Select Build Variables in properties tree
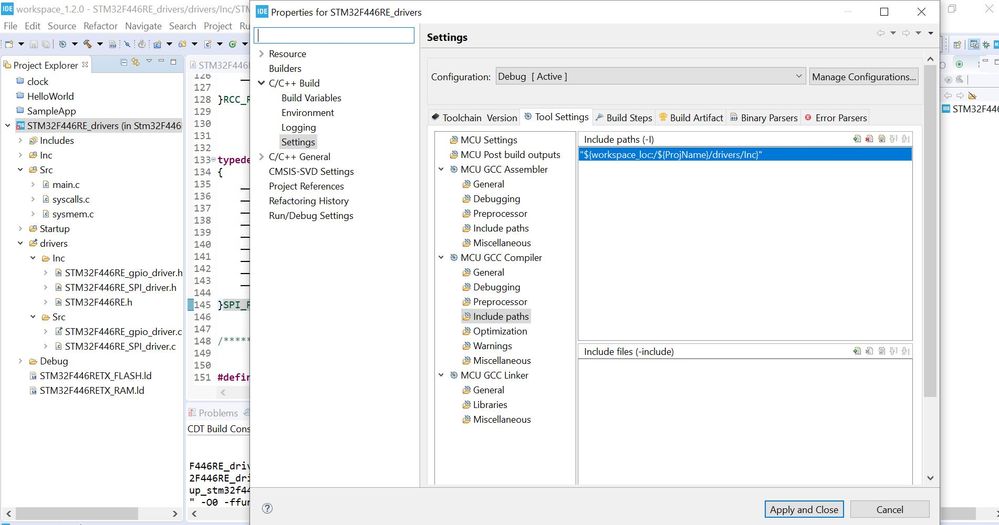Screen dimensions: 999x525 point(311,97)
